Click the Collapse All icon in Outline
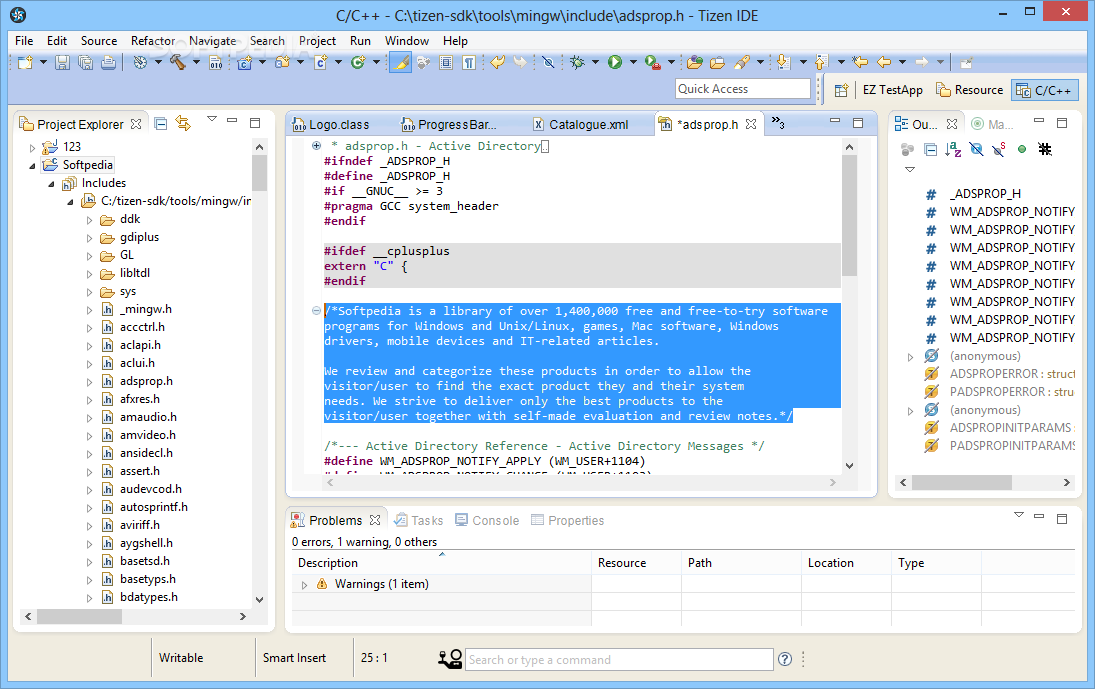 (930, 149)
